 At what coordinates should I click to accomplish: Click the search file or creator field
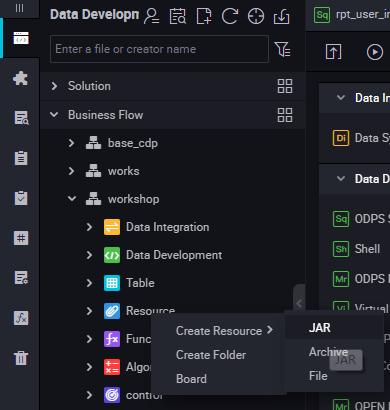click(x=159, y=49)
